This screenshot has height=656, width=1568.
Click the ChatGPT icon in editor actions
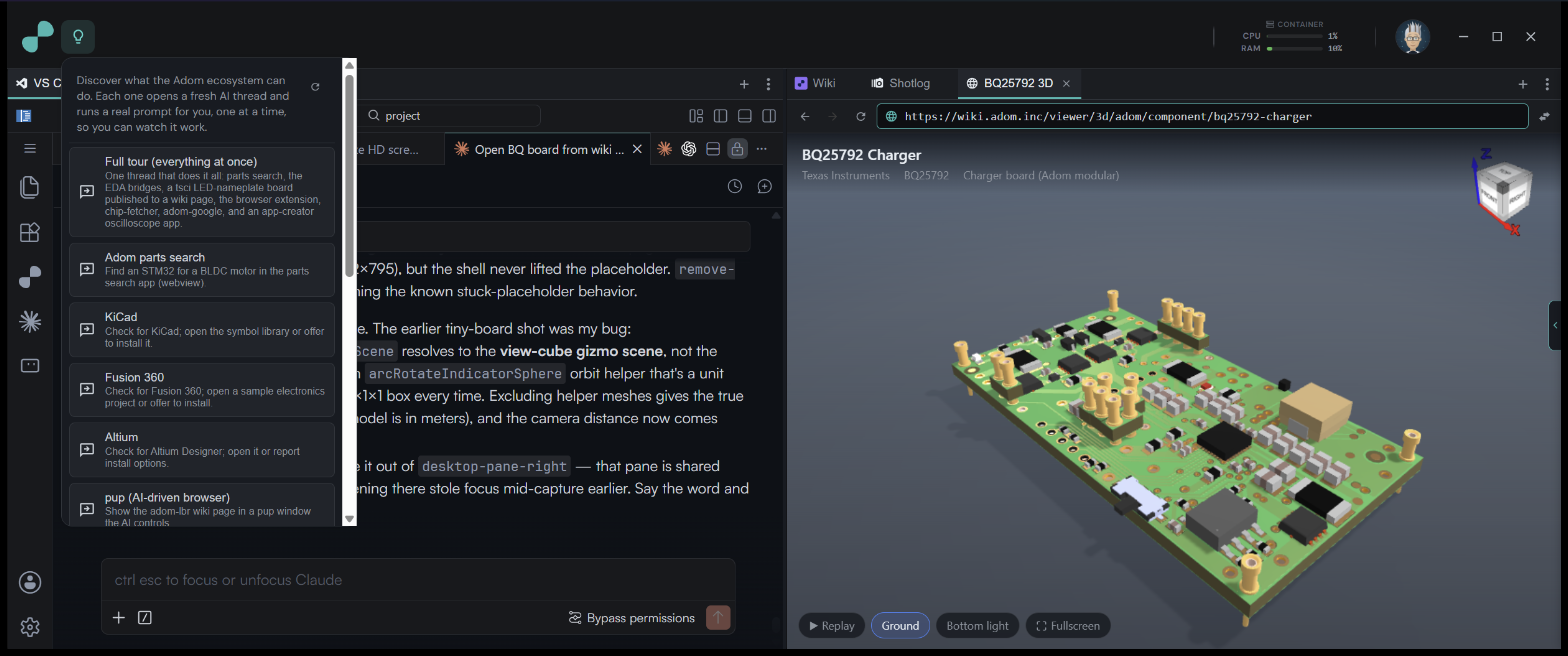click(x=688, y=149)
